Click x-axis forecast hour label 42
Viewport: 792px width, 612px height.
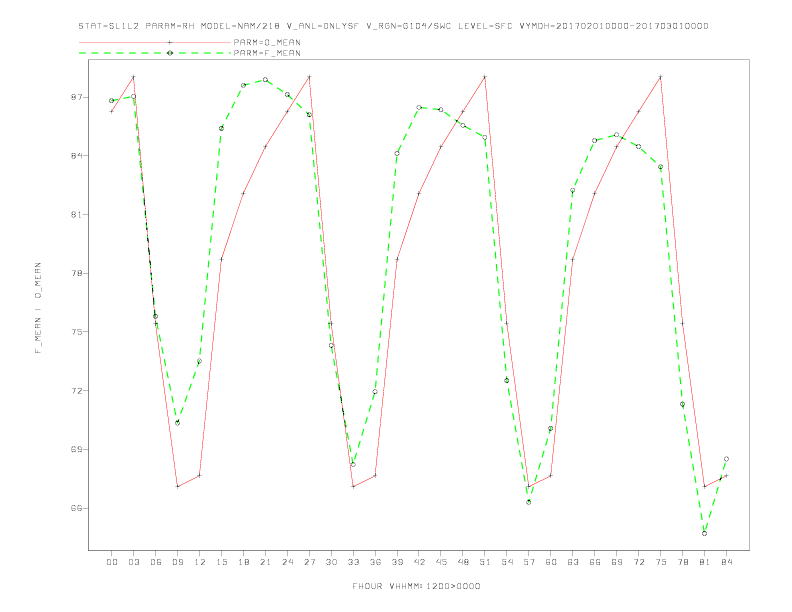pyautogui.click(x=419, y=562)
